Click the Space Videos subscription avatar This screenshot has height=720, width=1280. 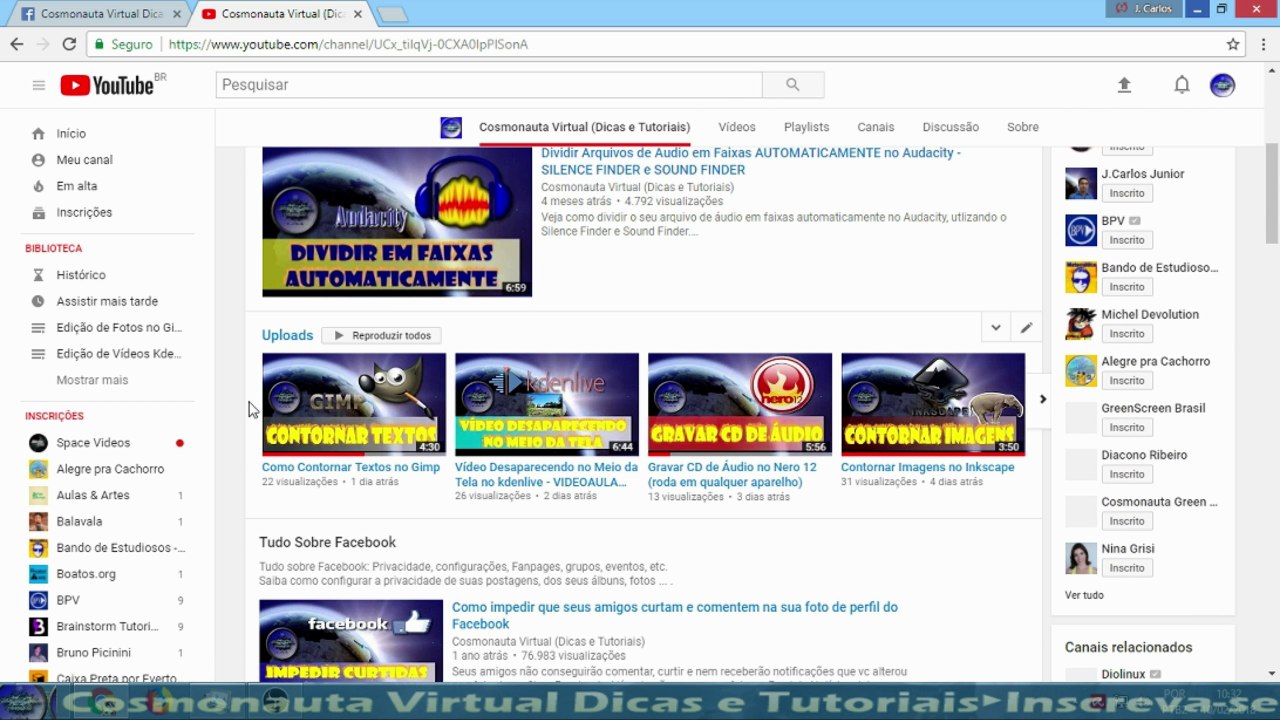(38, 443)
